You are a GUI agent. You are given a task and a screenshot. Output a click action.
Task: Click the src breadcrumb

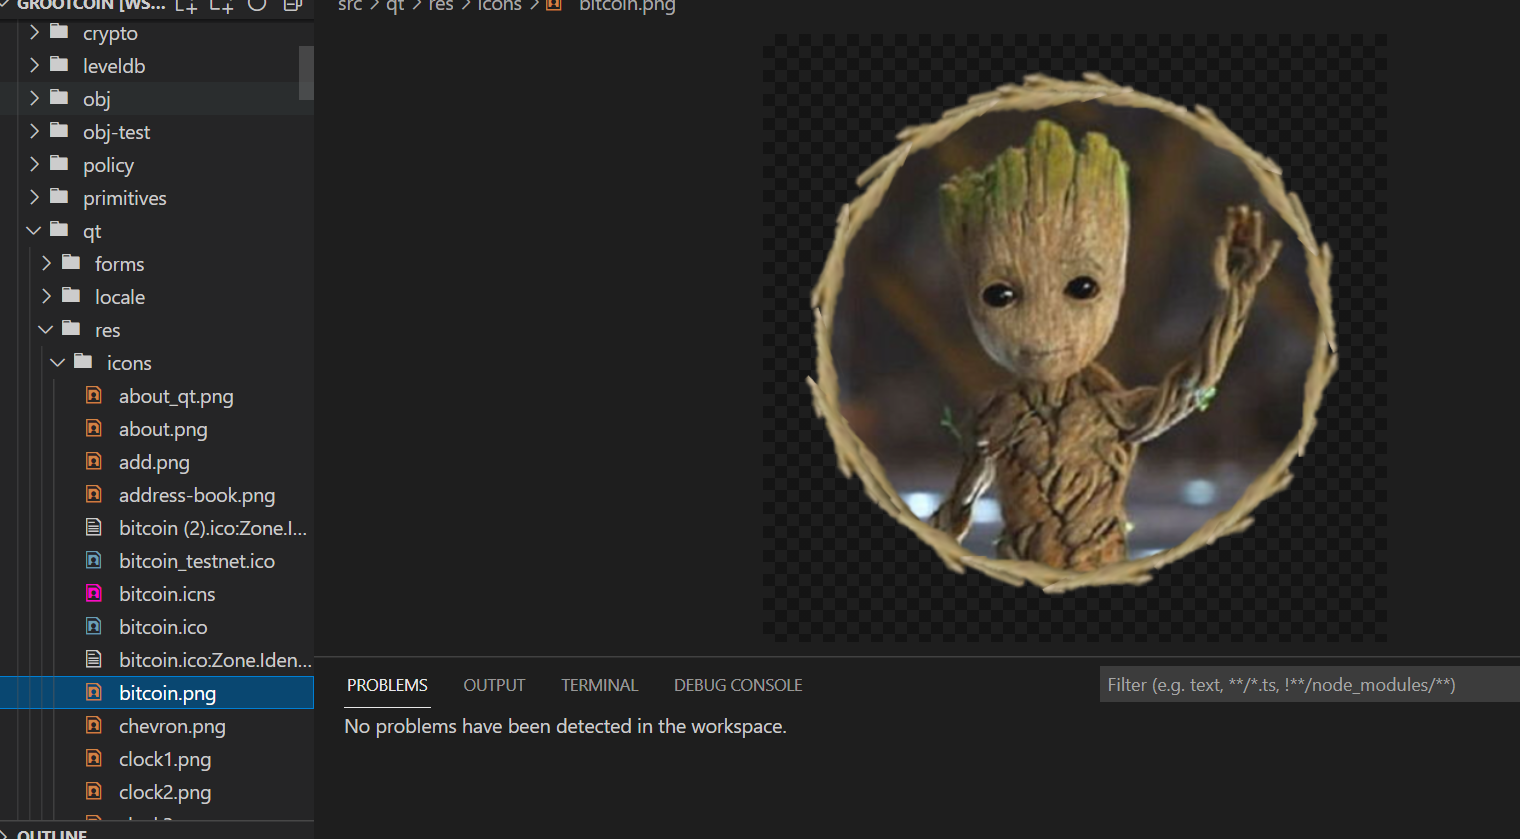(350, 5)
